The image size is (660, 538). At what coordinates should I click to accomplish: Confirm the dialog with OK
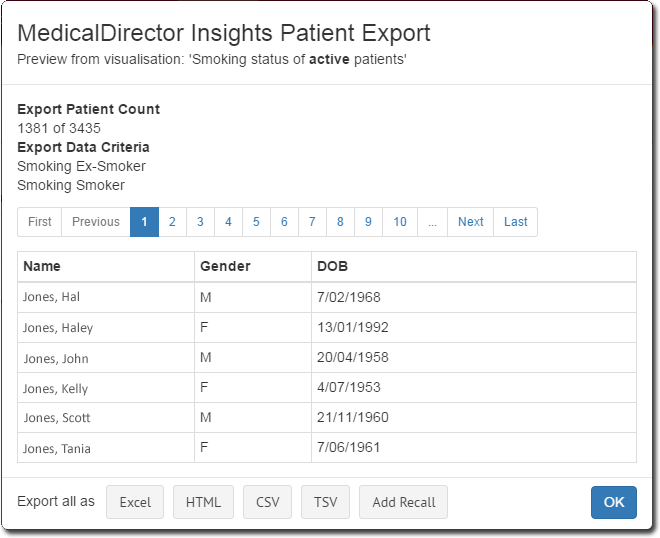pos(613,502)
